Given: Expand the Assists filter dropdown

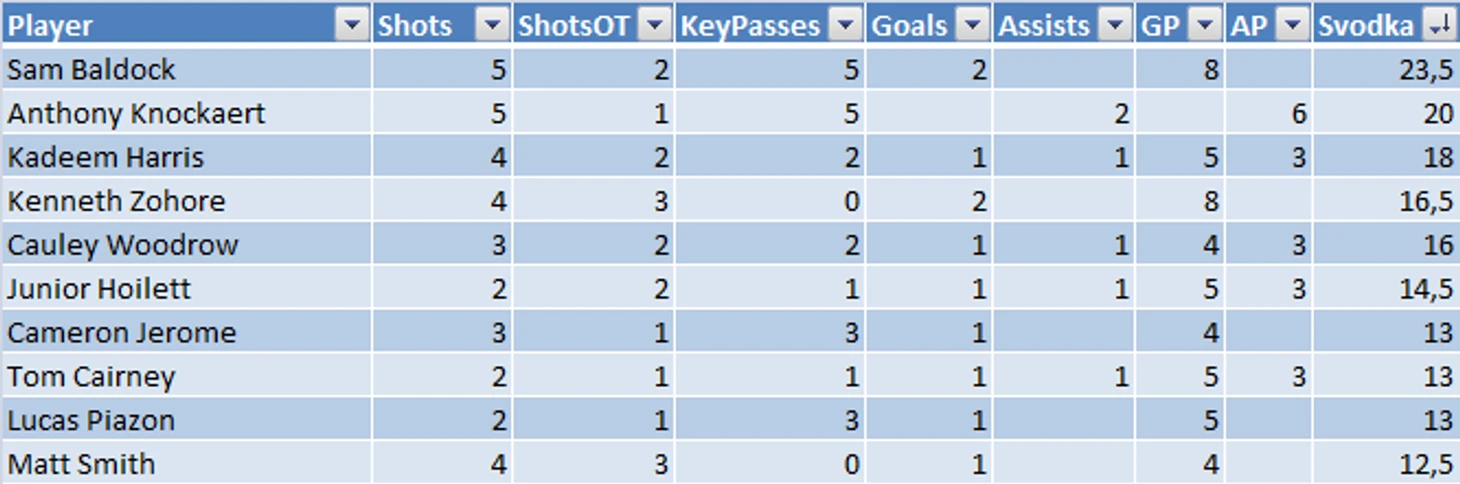Looking at the screenshot, I should (1114, 26).
